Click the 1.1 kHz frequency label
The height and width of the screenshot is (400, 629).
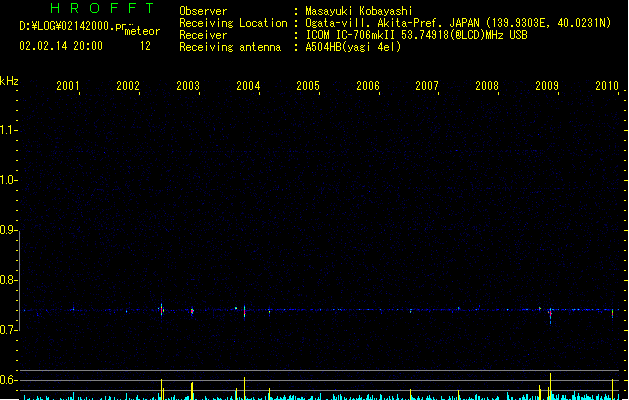(x=8, y=130)
